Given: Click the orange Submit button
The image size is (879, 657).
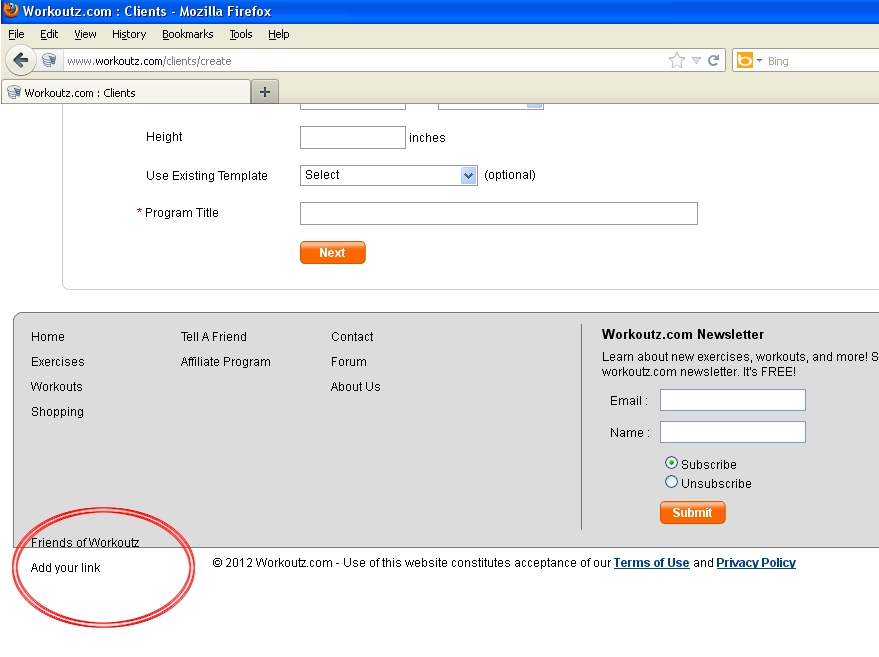Looking at the screenshot, I should point(692,512).
